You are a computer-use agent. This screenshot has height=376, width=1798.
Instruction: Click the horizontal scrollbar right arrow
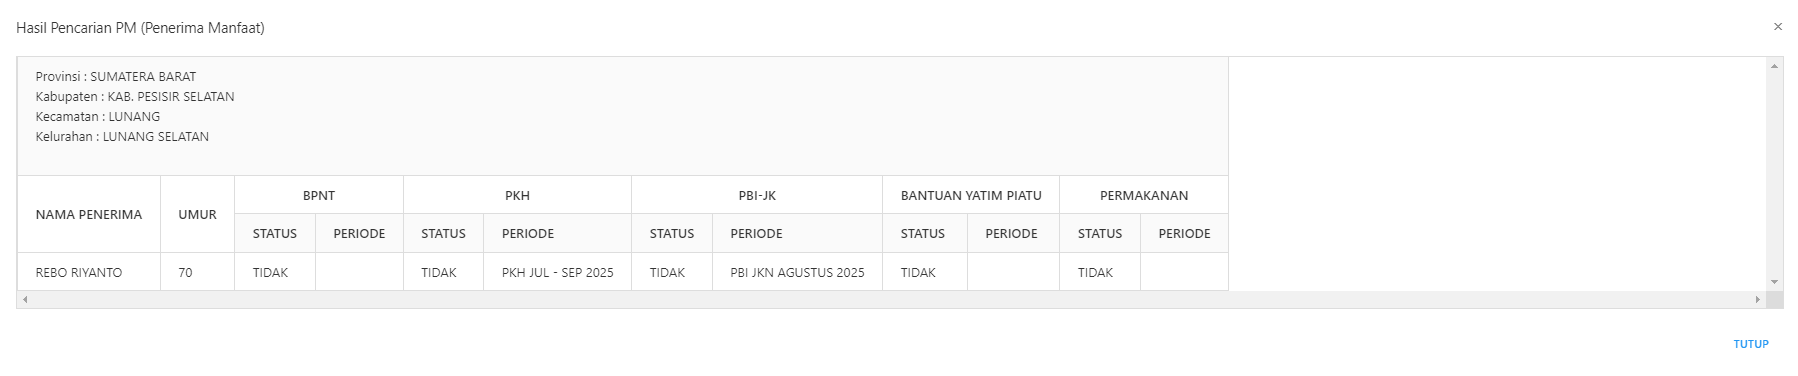pyautogui.click(x=1758, y=299)
